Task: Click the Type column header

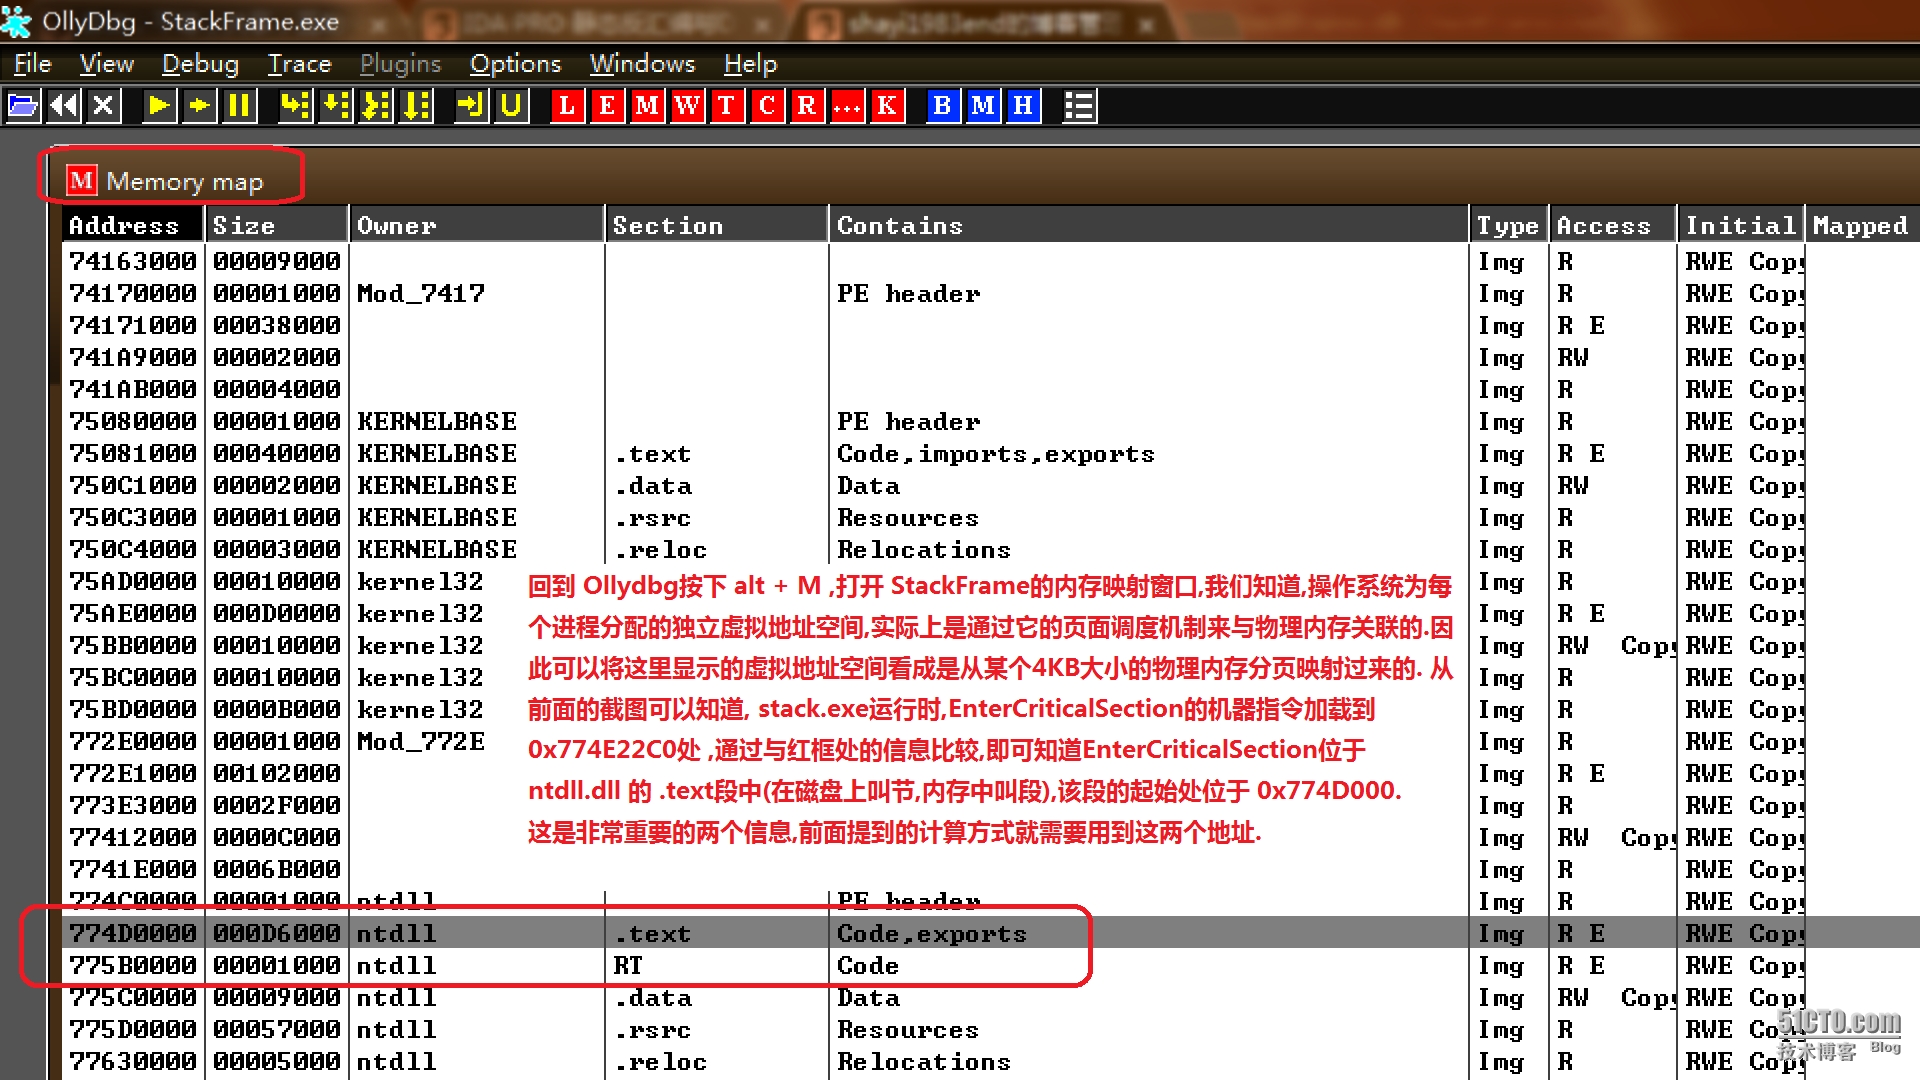Action: coord(1509,225)
